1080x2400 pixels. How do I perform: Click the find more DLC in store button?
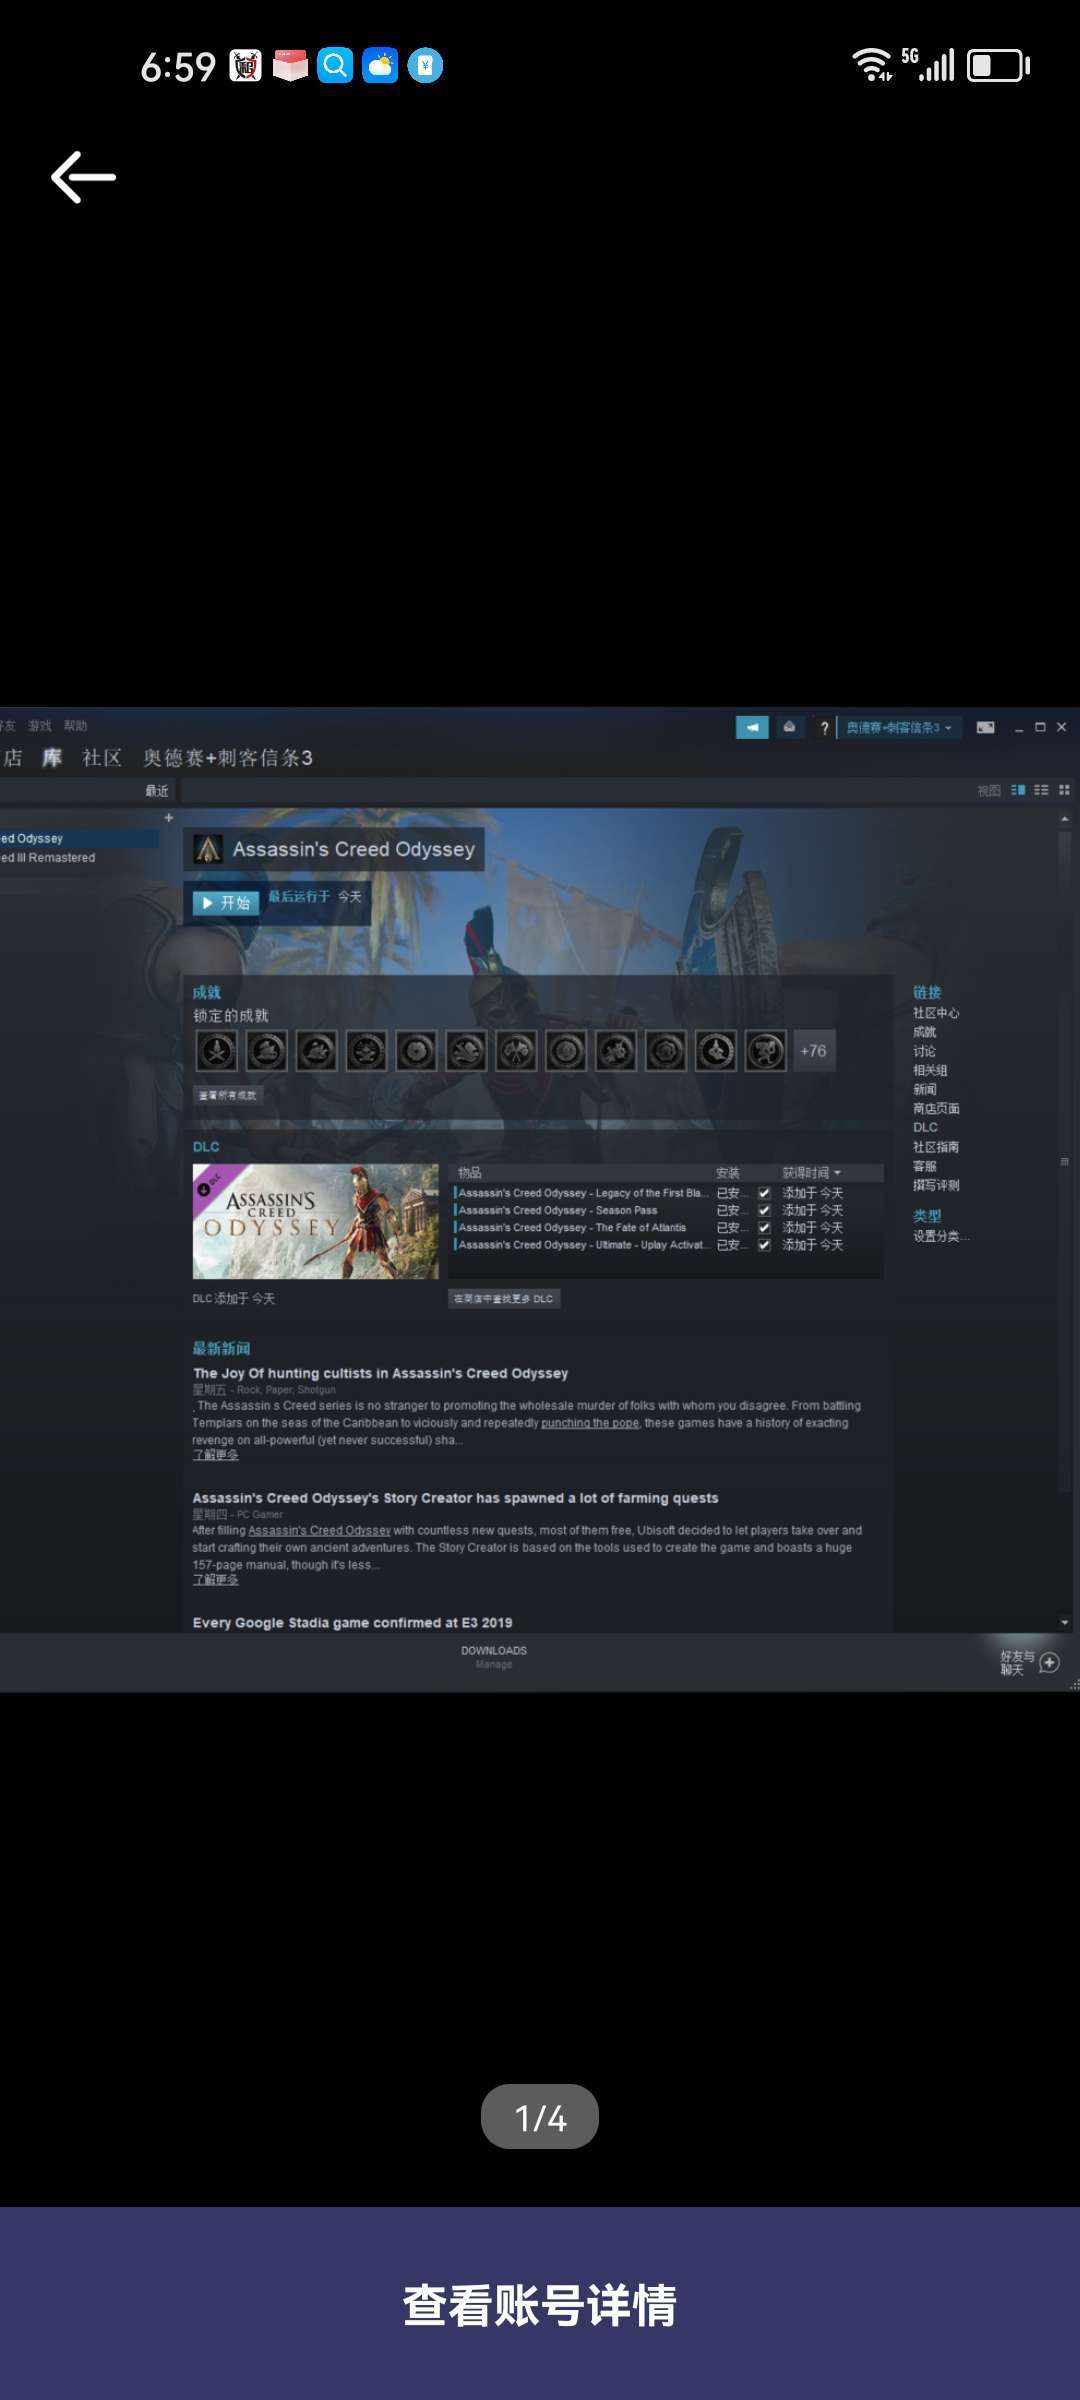click(504, 1298)
